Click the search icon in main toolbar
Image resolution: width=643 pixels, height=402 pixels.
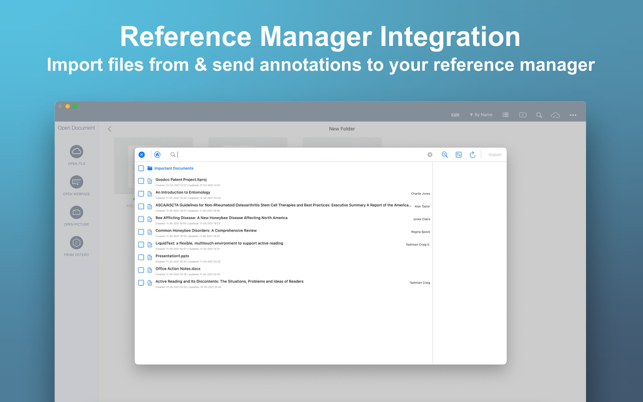click(x=539, y=115)
